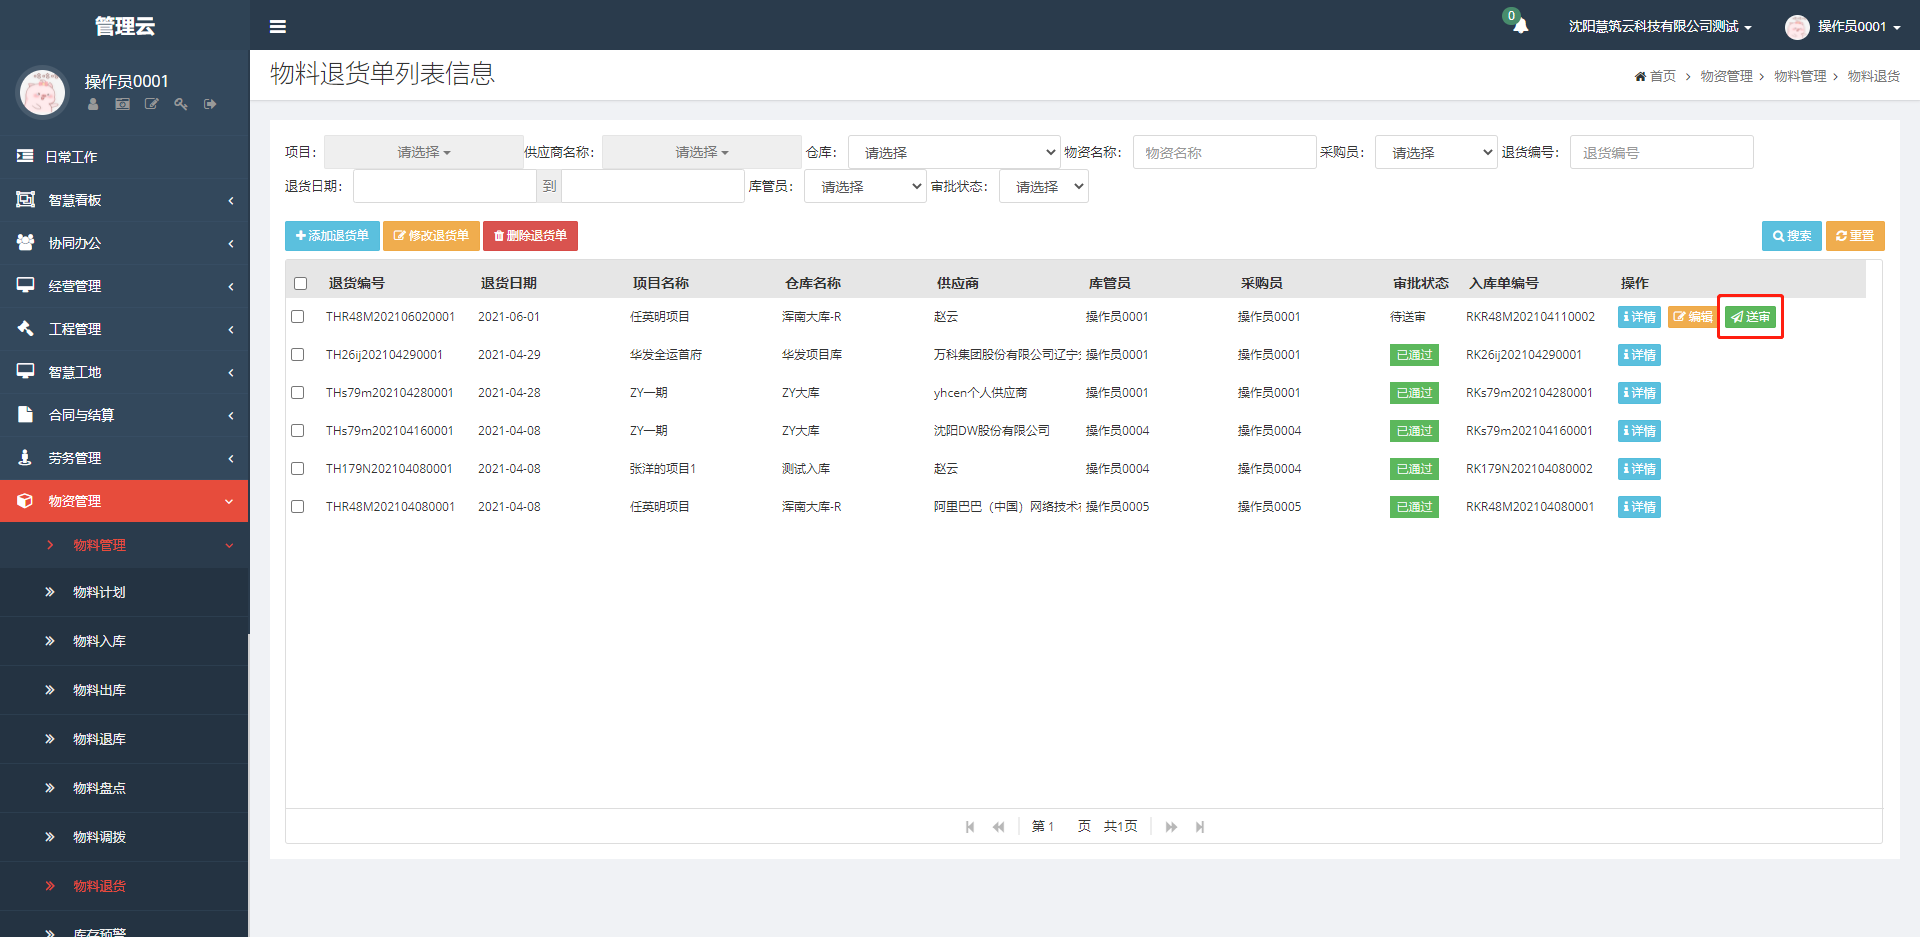This screenshot has height=937, width=1920.
Task: Click the 修改退货单 button
Action: point(431,236)
